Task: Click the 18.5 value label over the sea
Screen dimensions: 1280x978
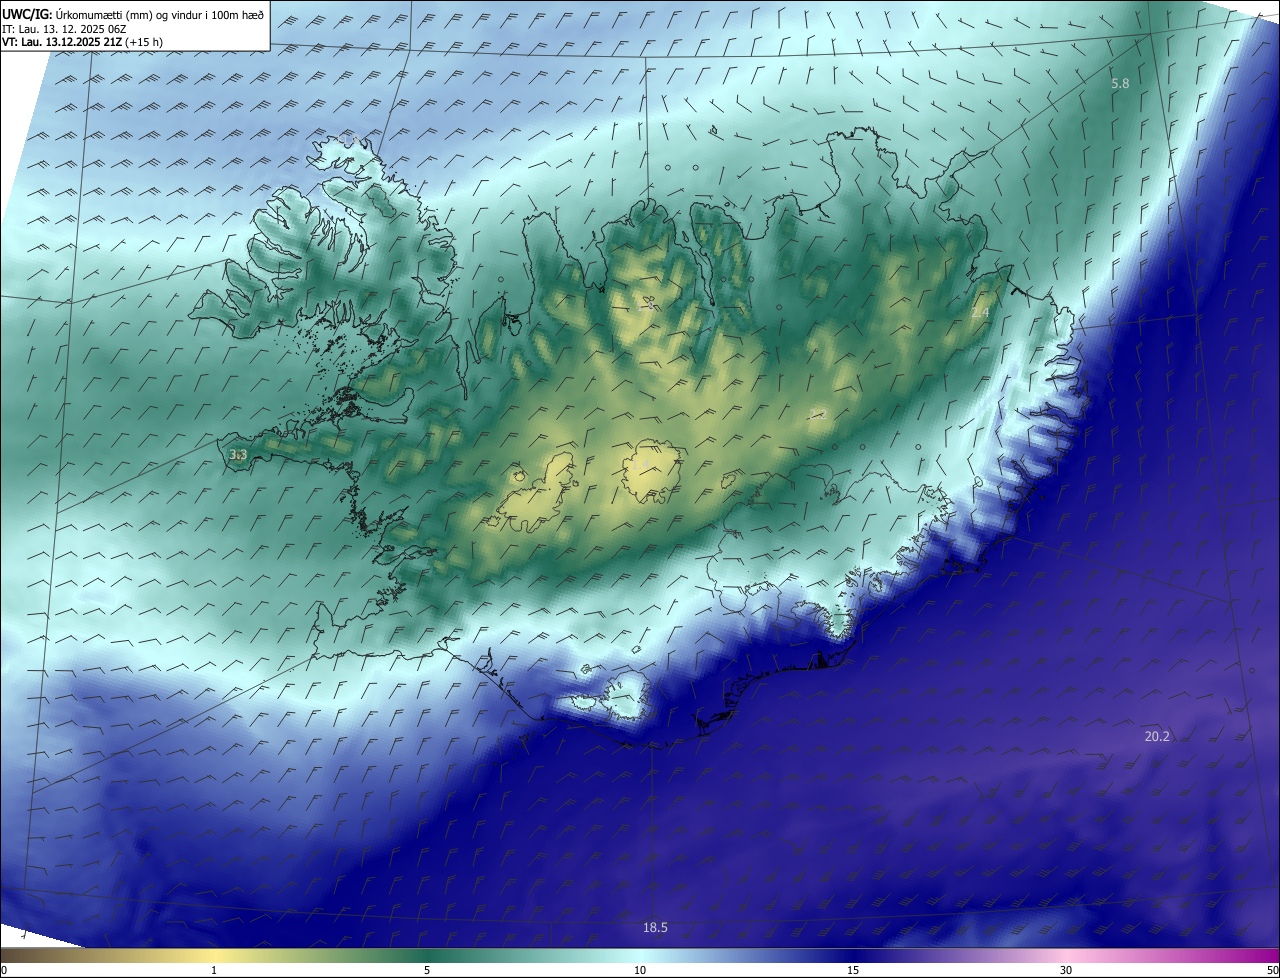Action: click(655, 928)
